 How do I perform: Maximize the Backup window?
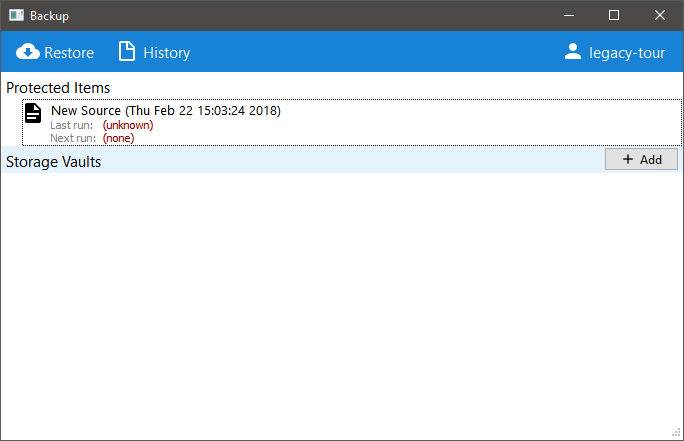tap(614, 15)
